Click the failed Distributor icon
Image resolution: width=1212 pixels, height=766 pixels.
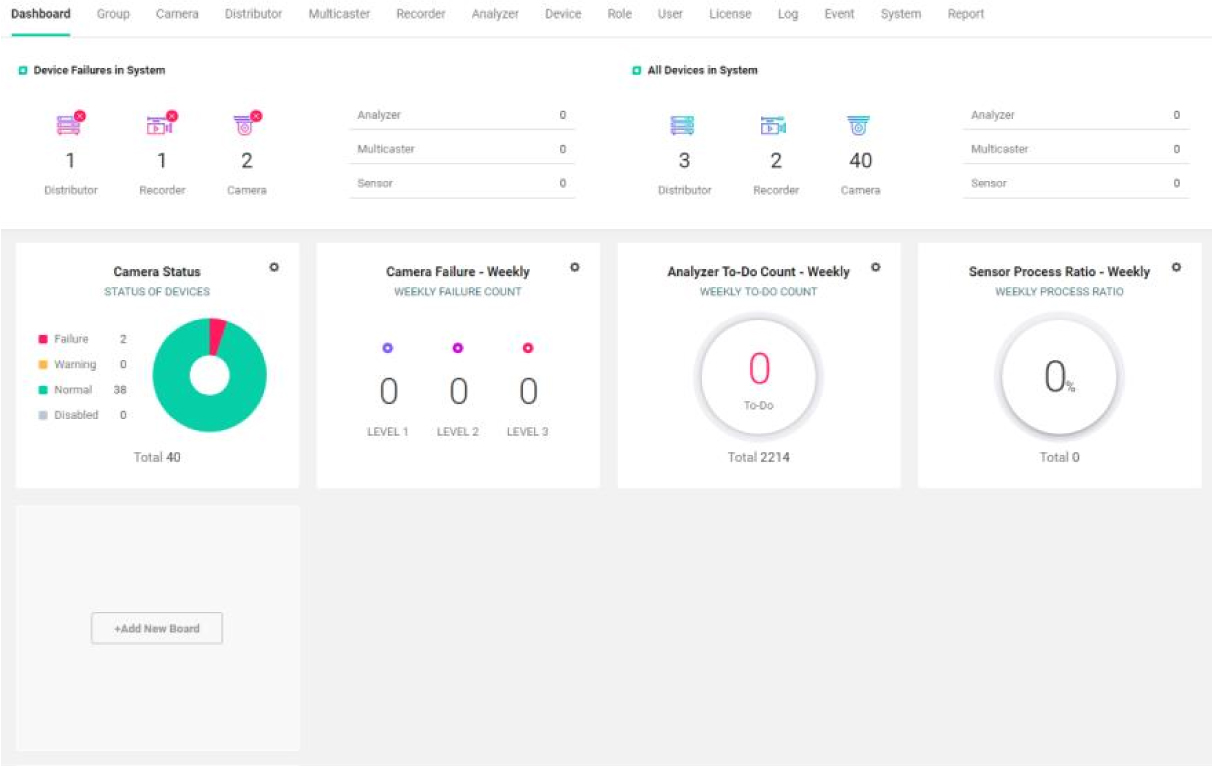70,124
